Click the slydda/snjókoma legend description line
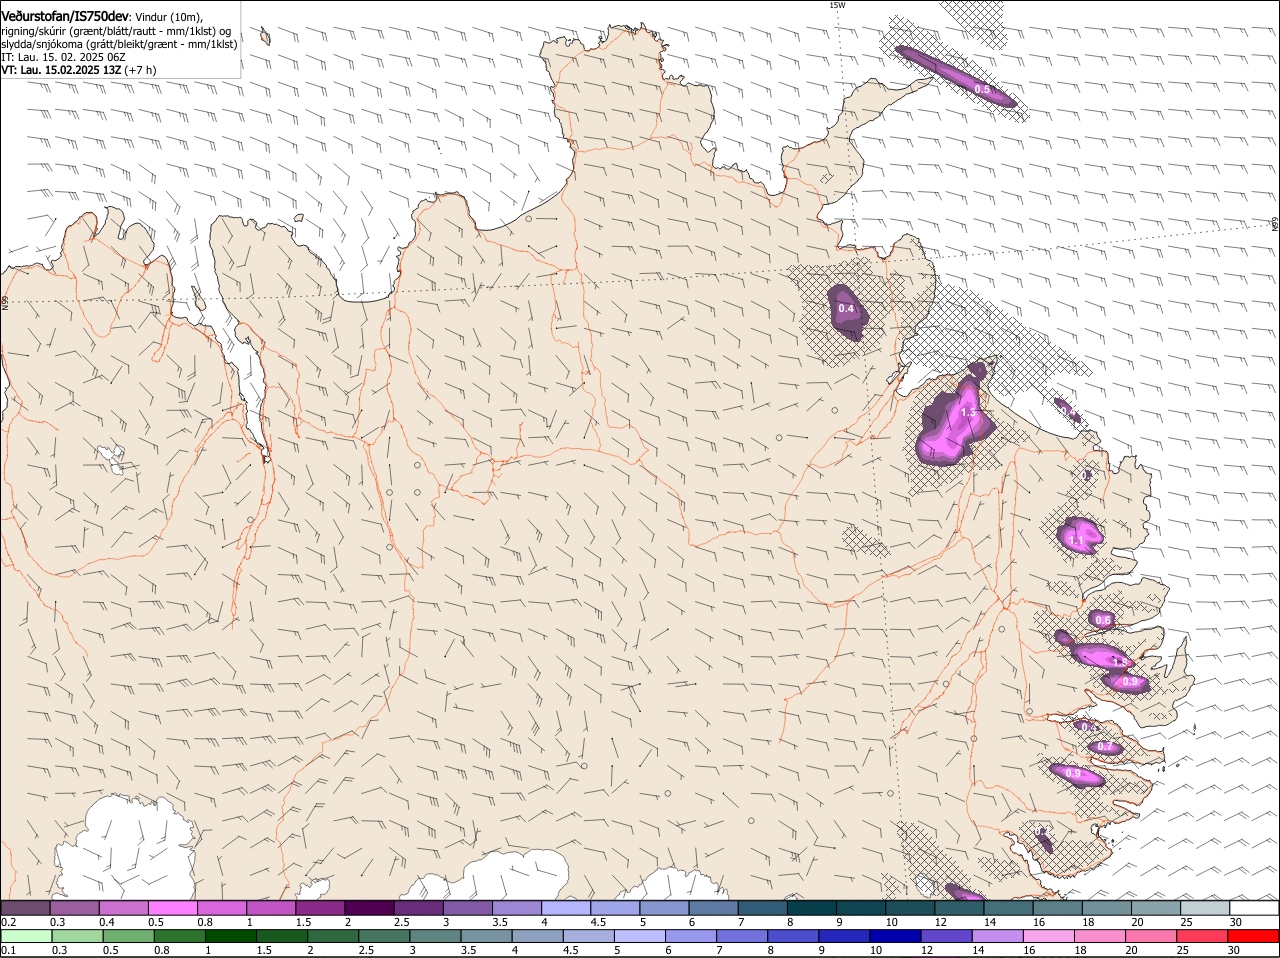 tap(119, 44)
